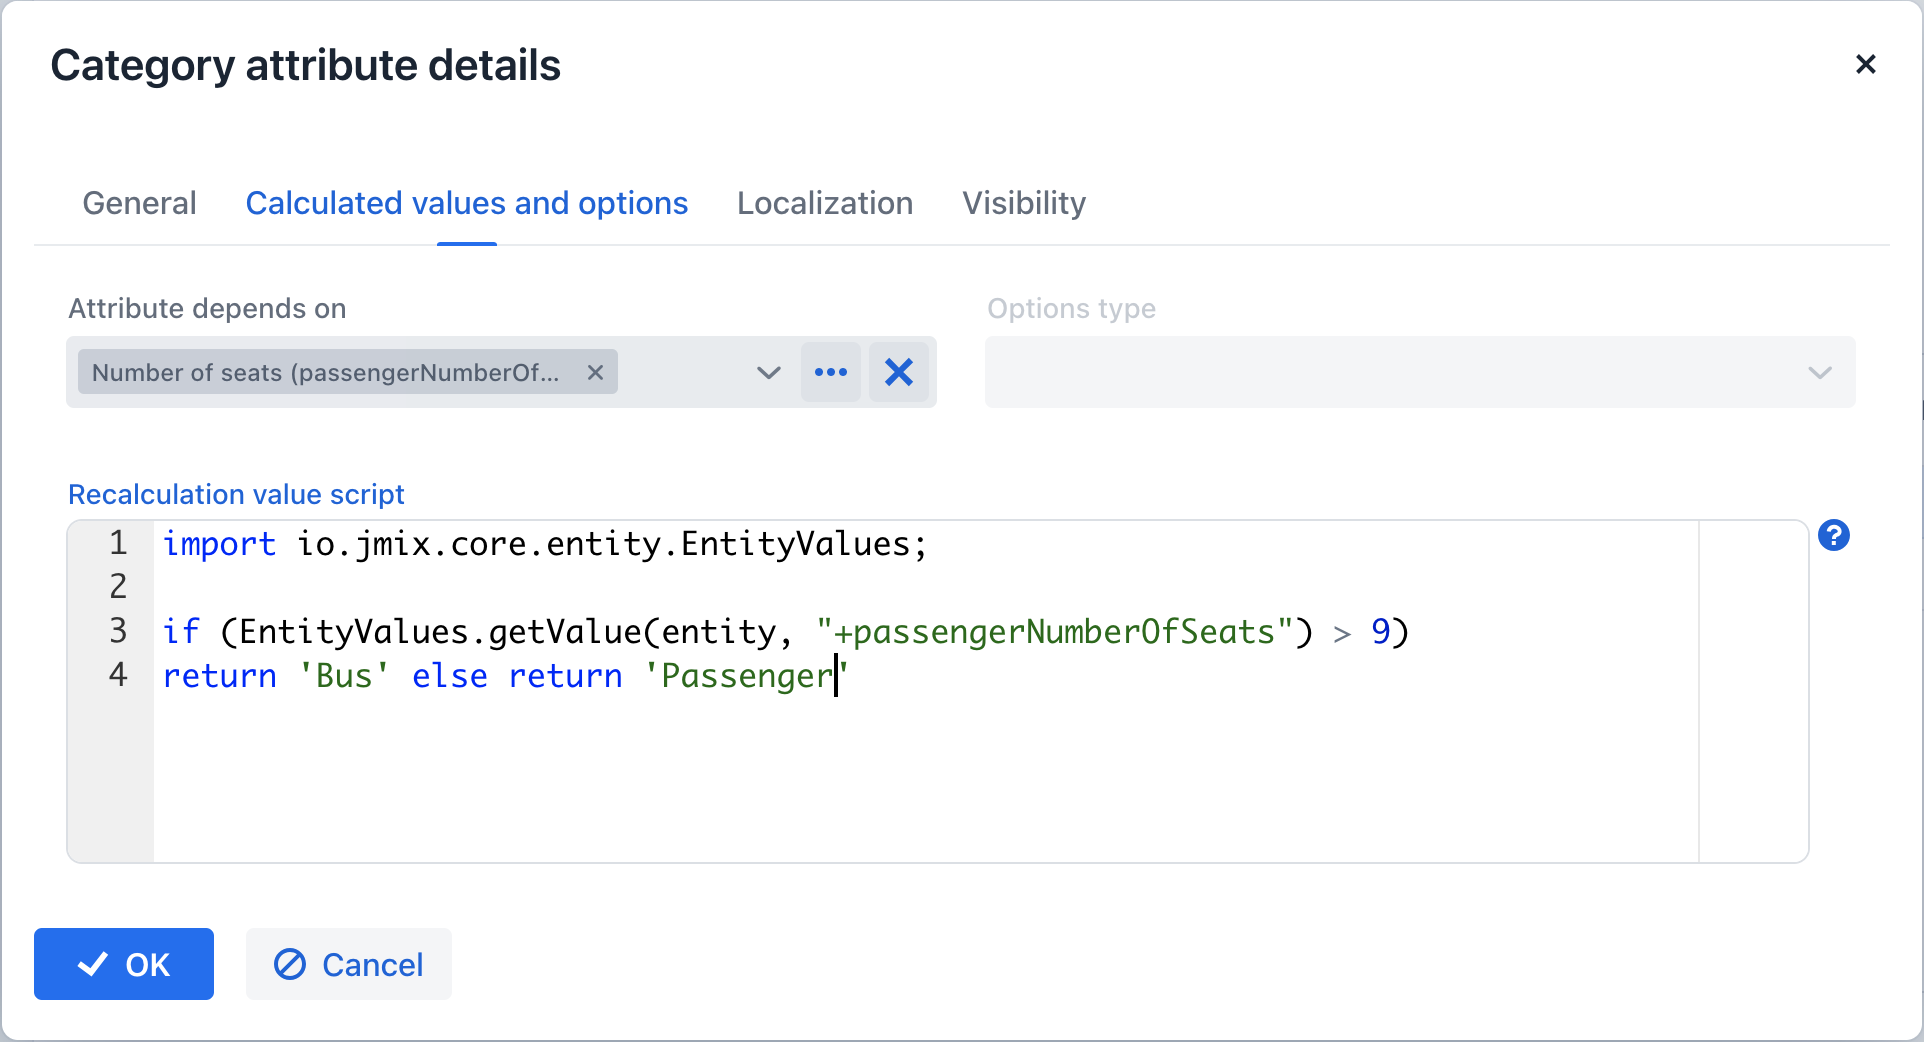Show script help via question mark icon
Screen dimensions: 1924x1042
pos(1833,536)
